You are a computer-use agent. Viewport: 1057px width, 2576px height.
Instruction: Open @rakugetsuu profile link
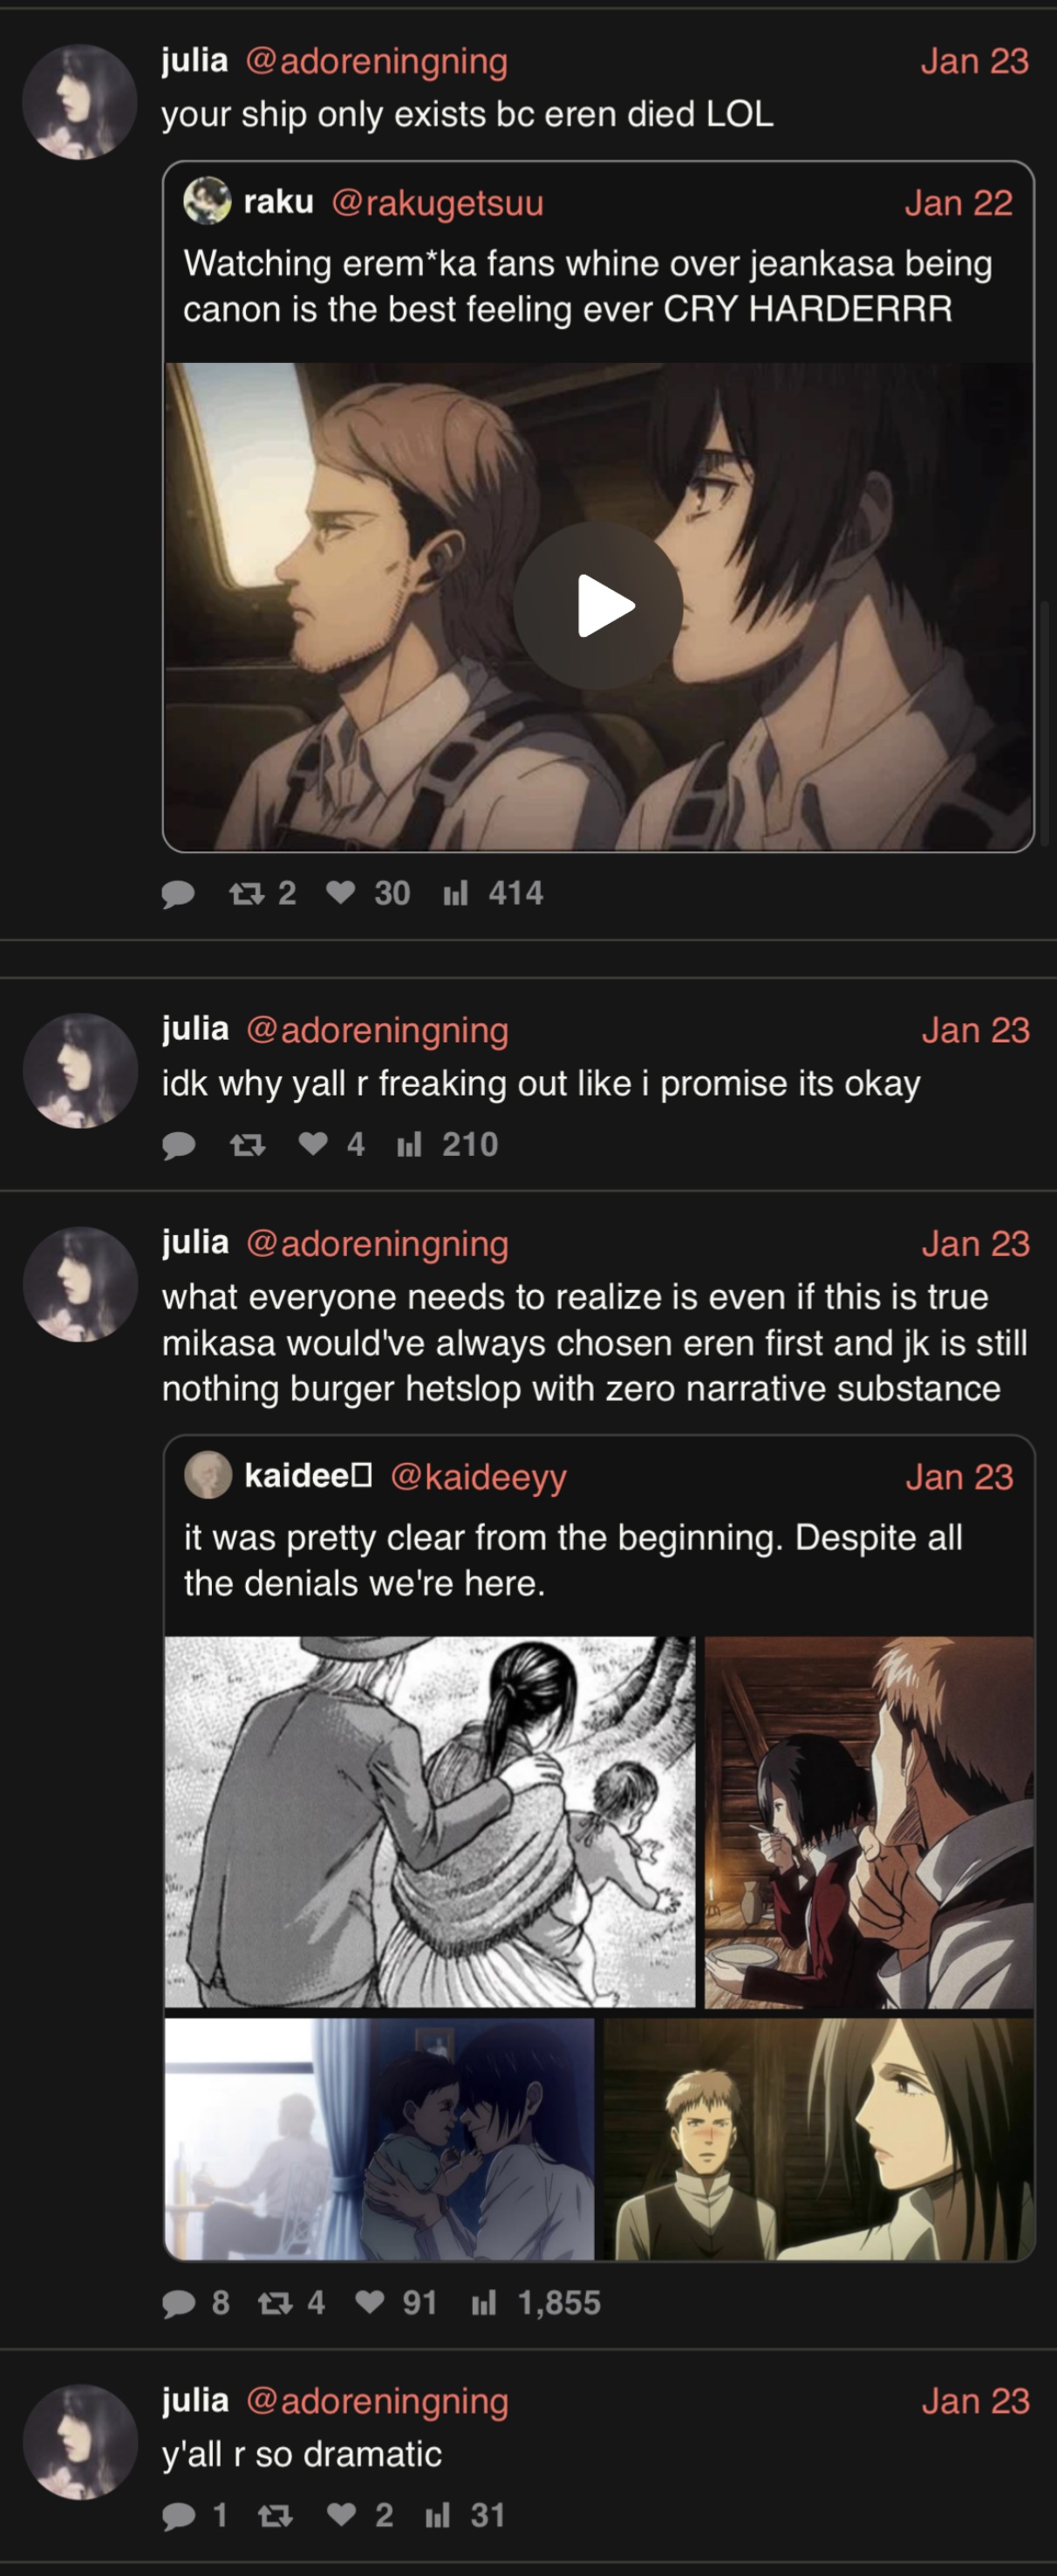coord(437,203)
